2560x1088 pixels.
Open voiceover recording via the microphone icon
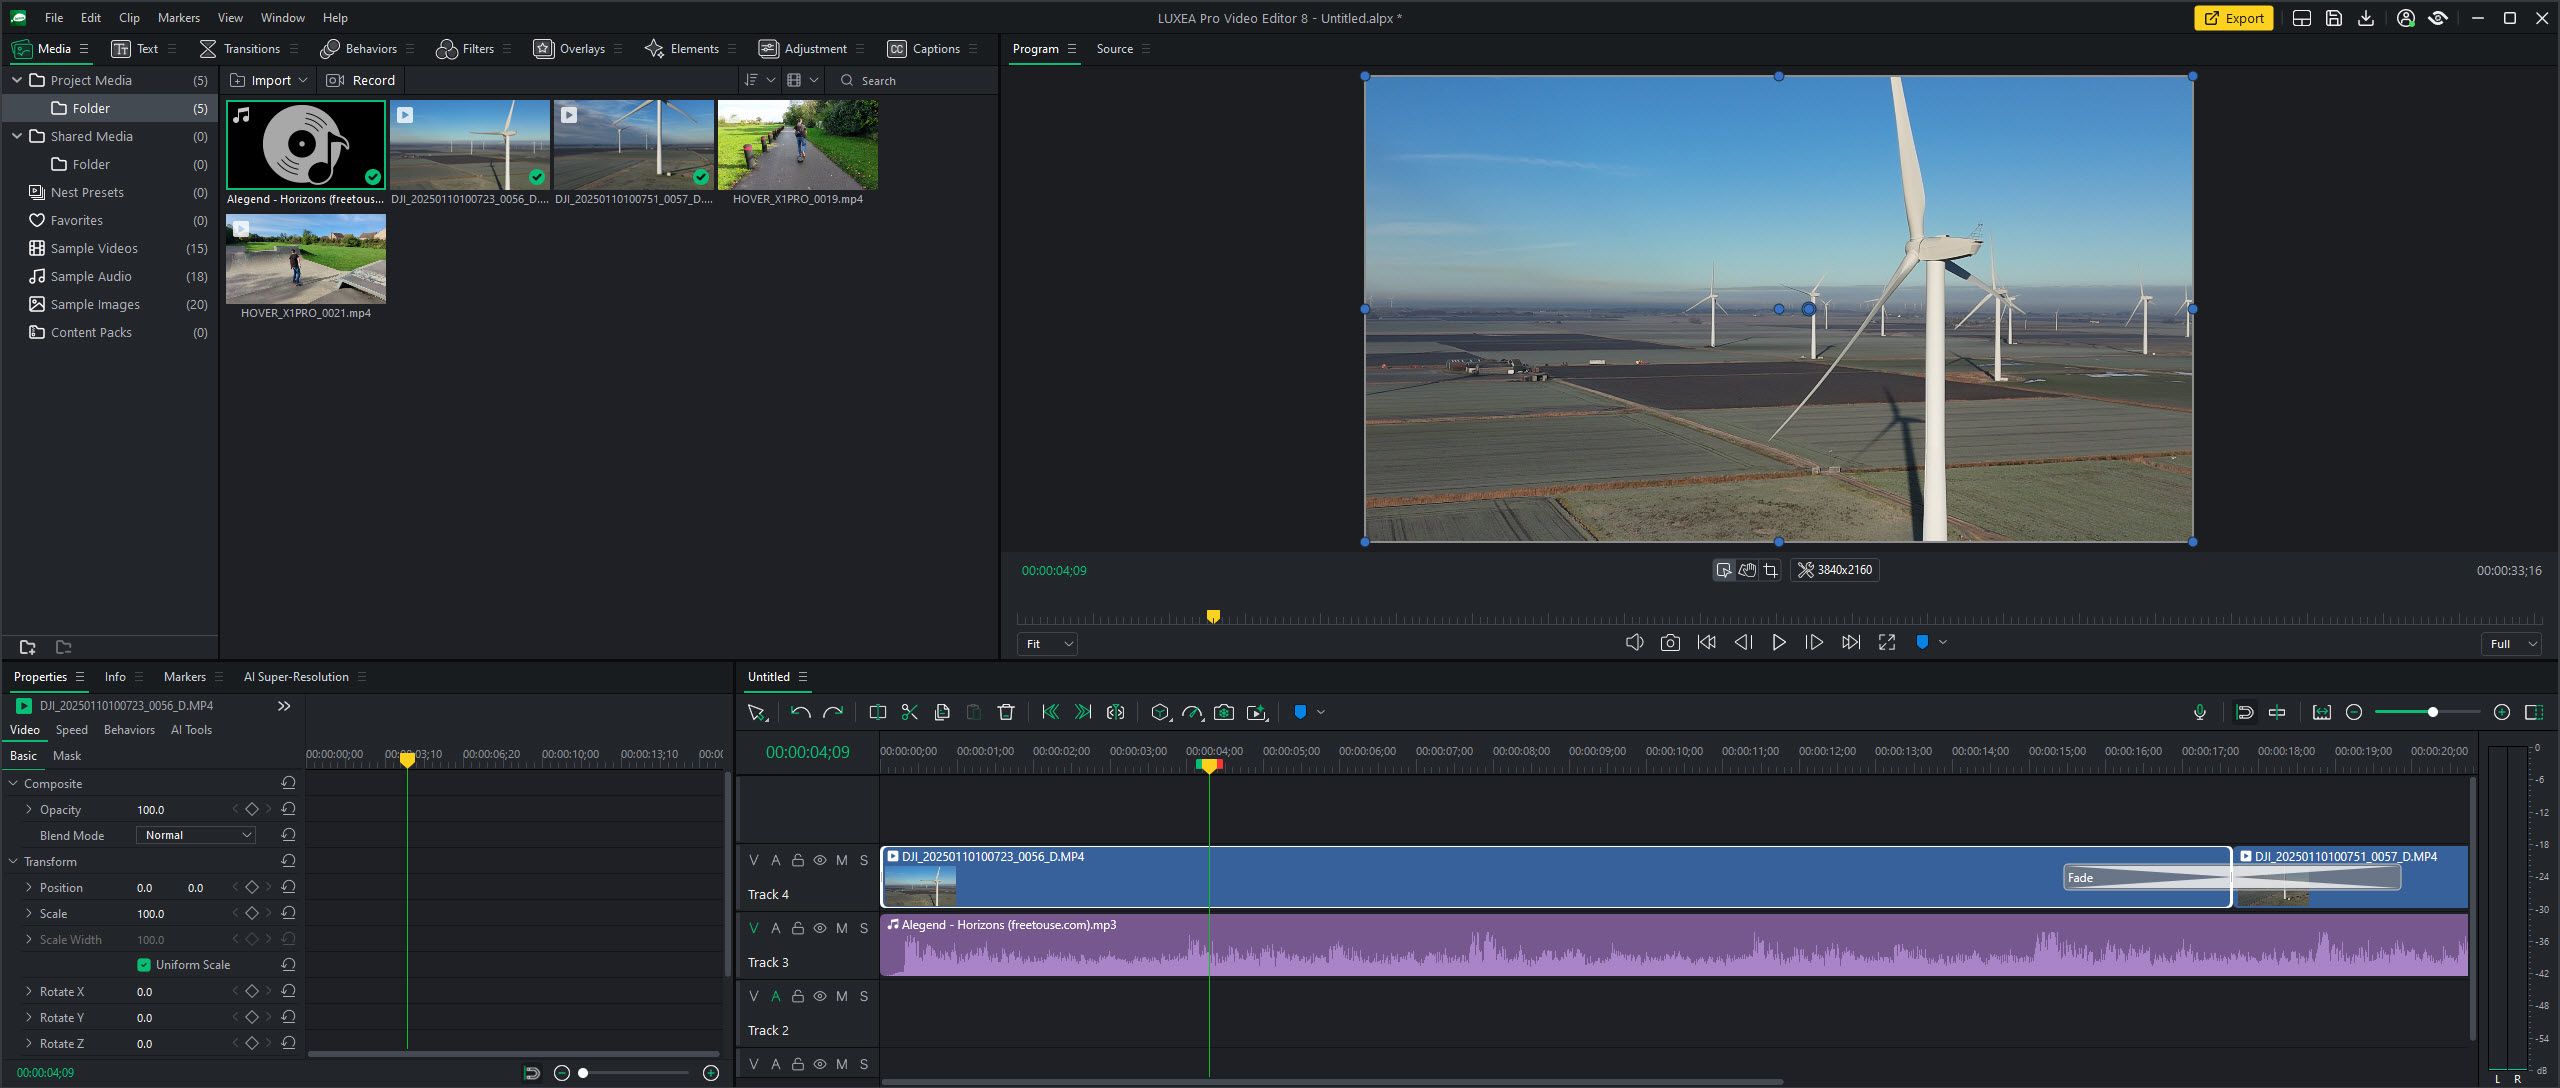2199,712
